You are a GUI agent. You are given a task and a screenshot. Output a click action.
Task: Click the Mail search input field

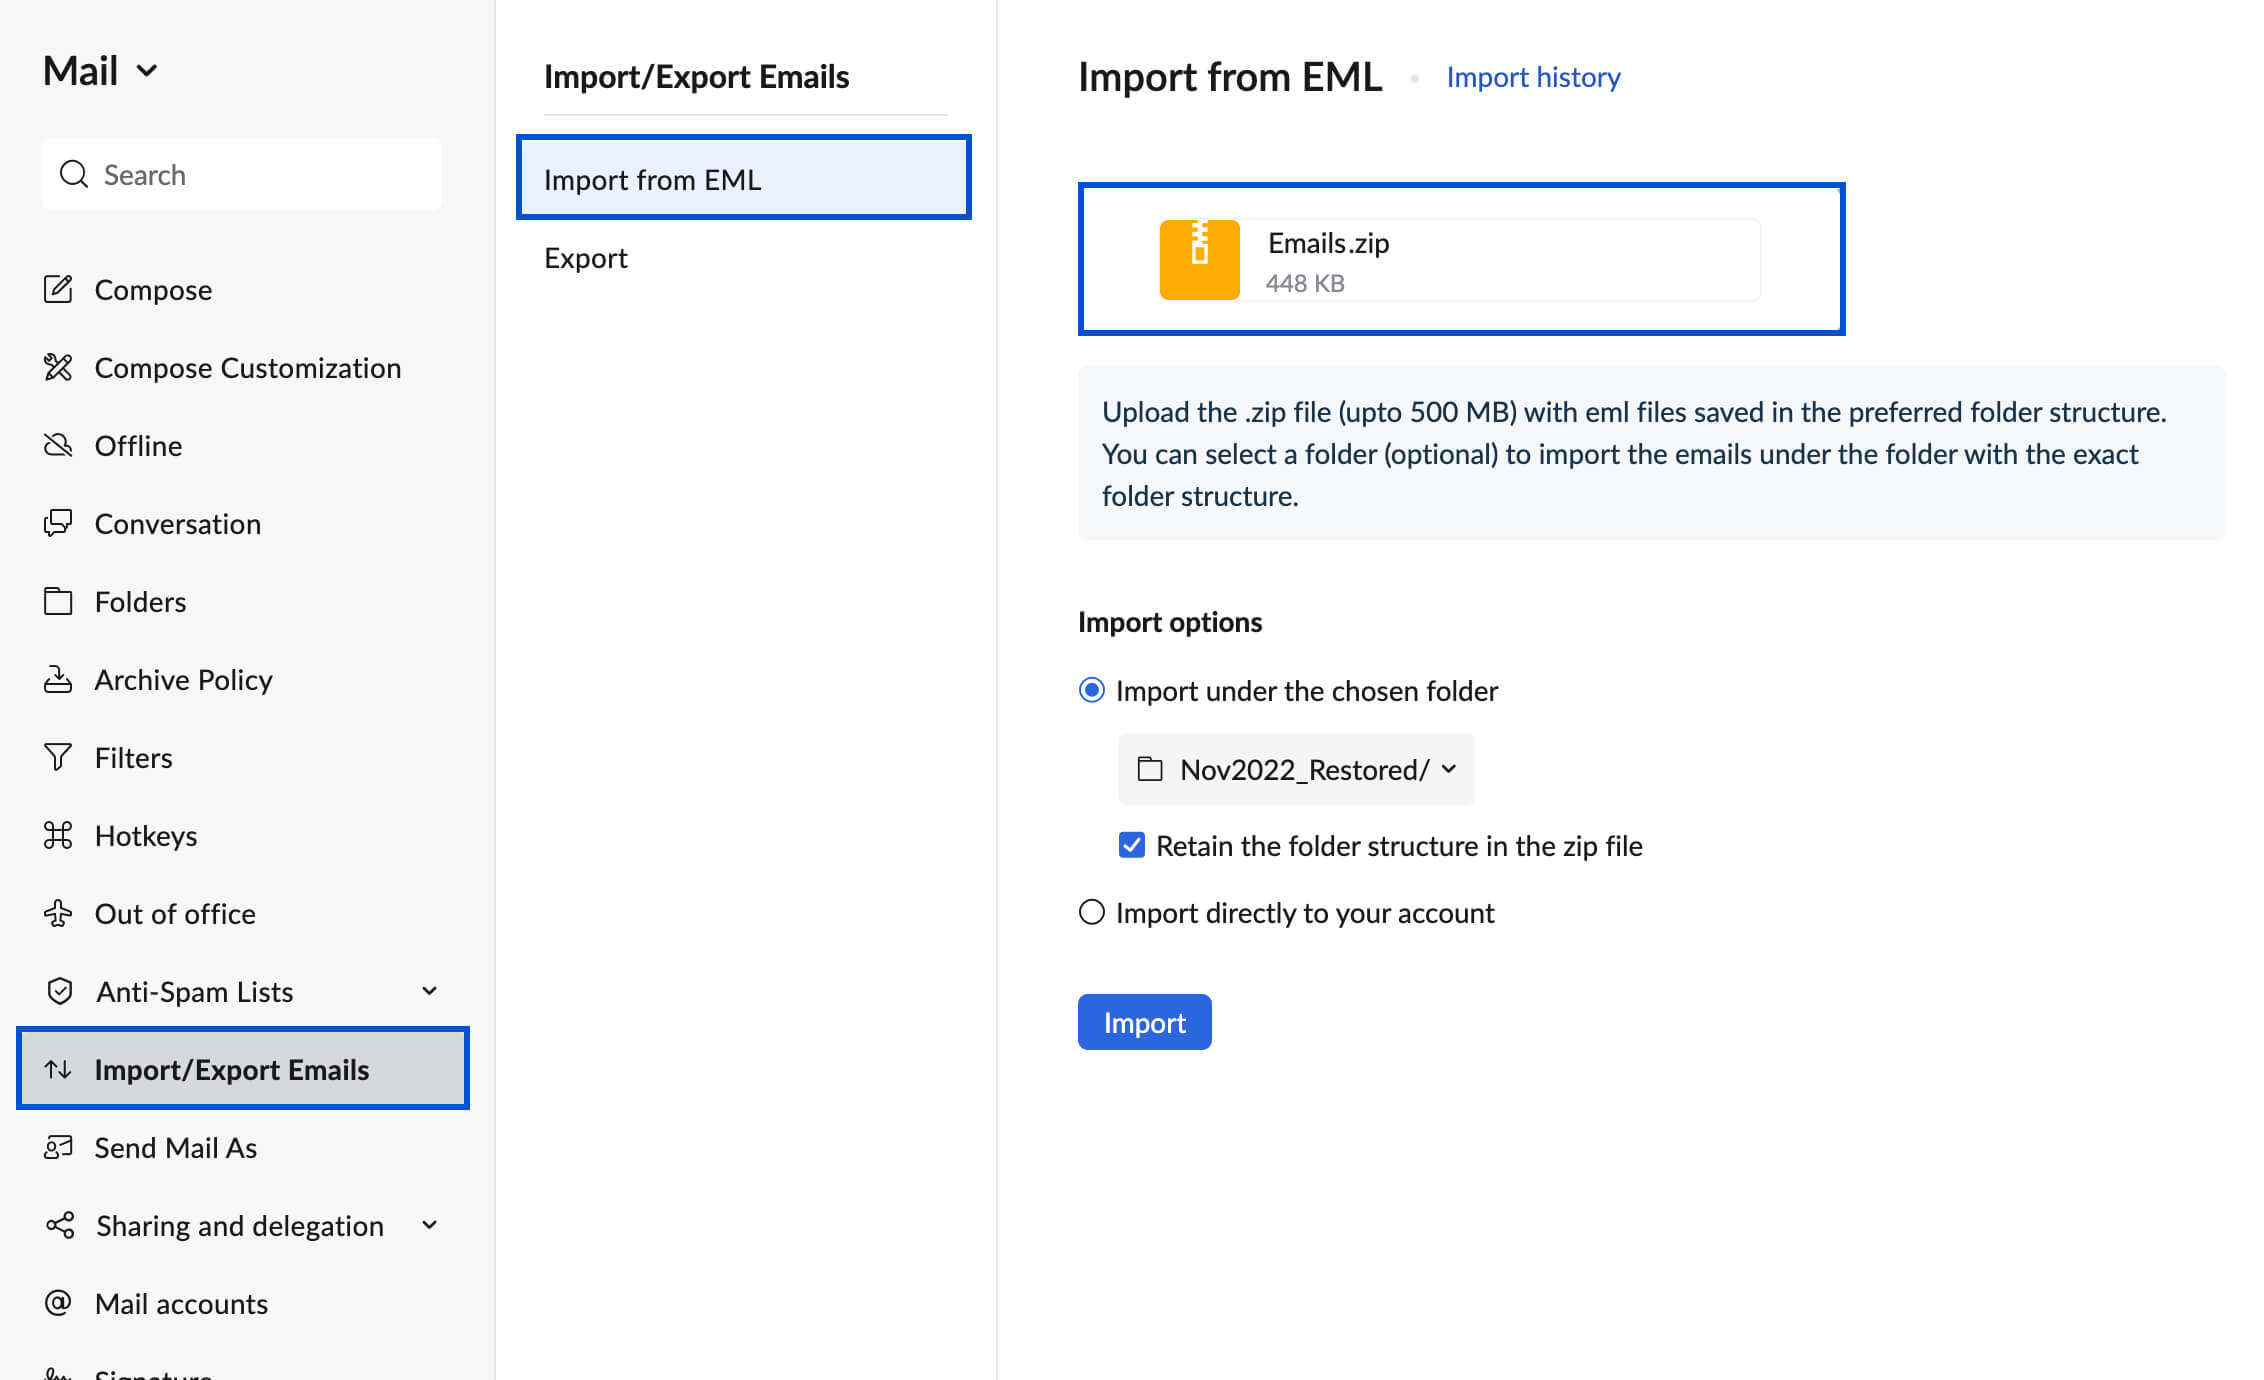point(241,173)
